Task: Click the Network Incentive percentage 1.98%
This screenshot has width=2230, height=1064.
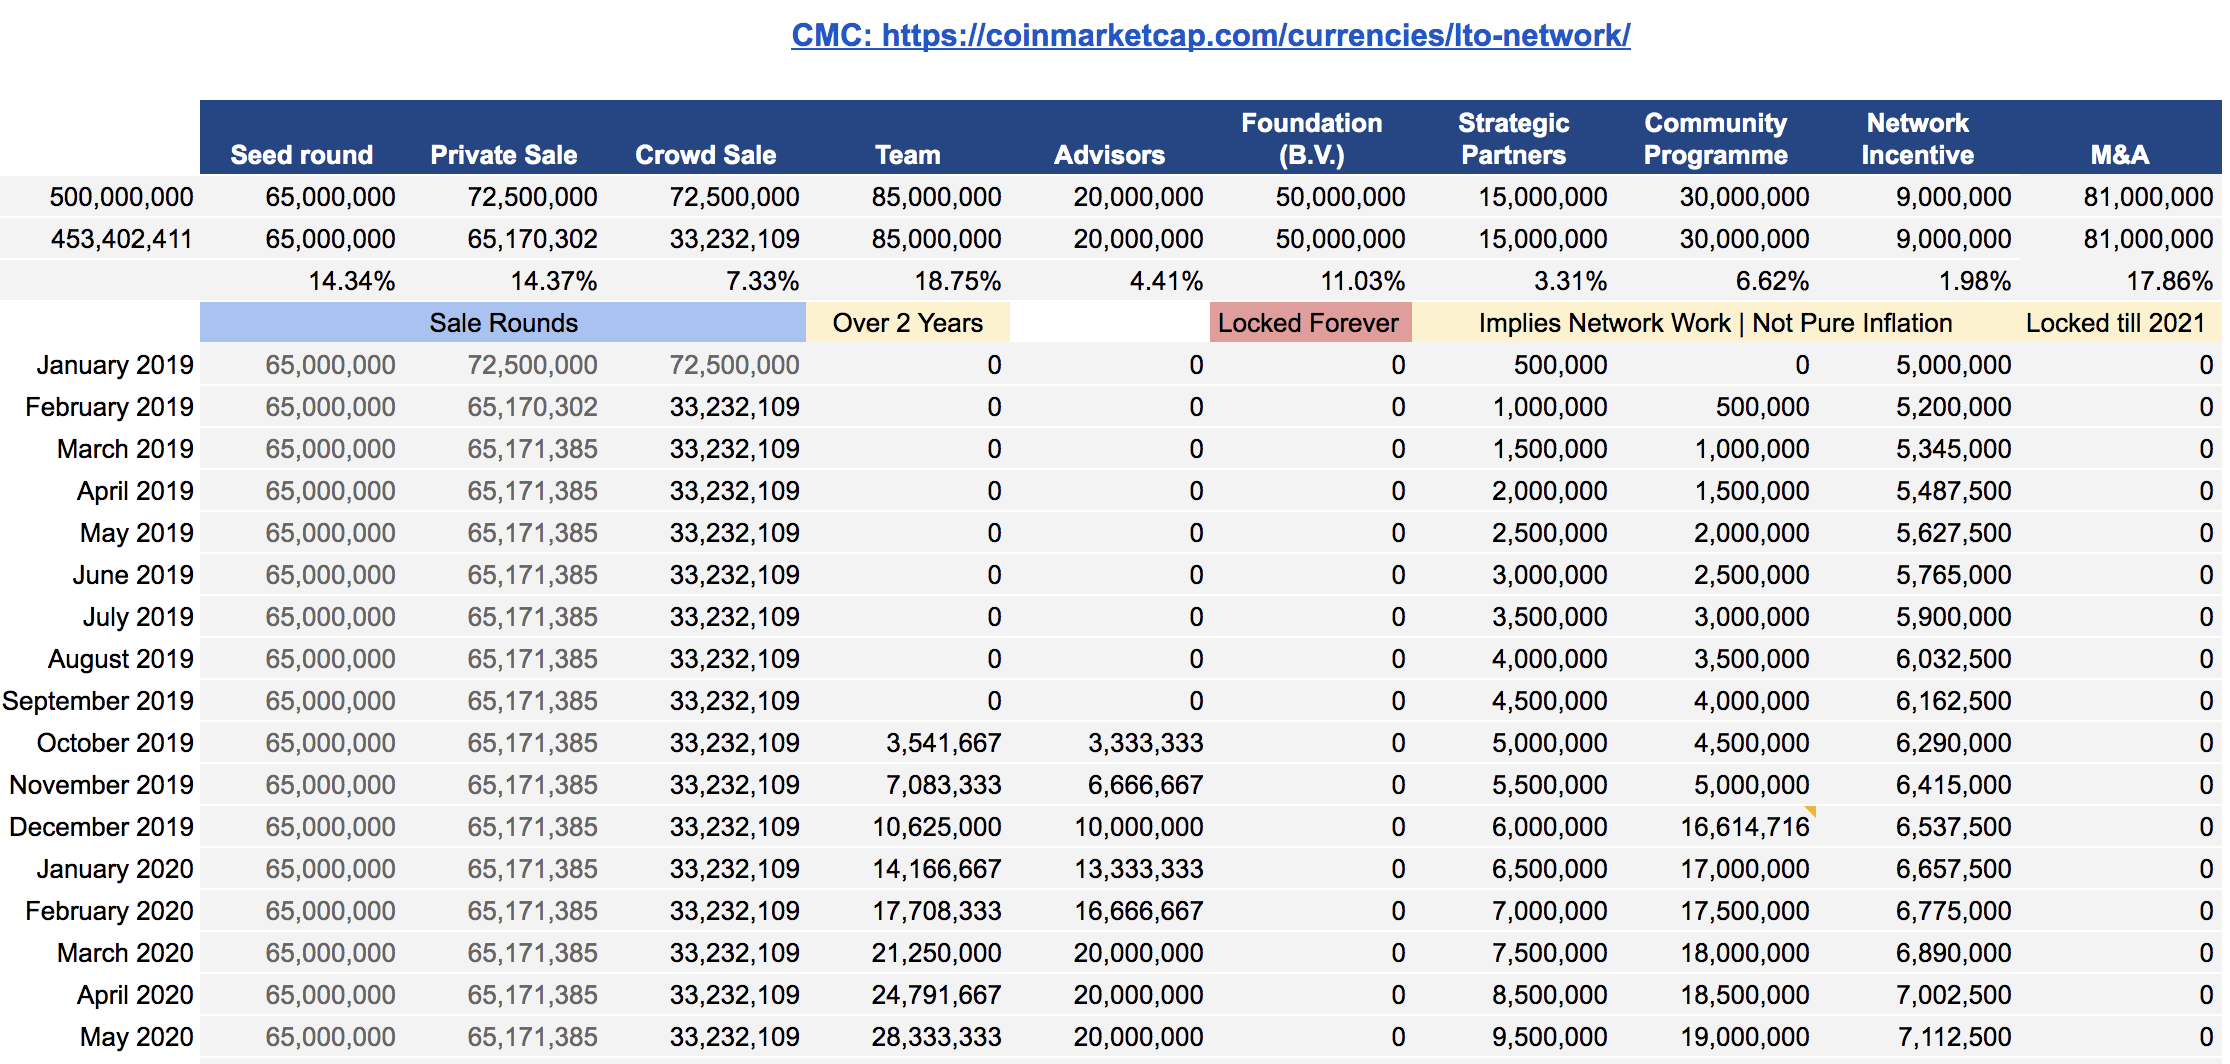Action: click(x=1975, y=281)
